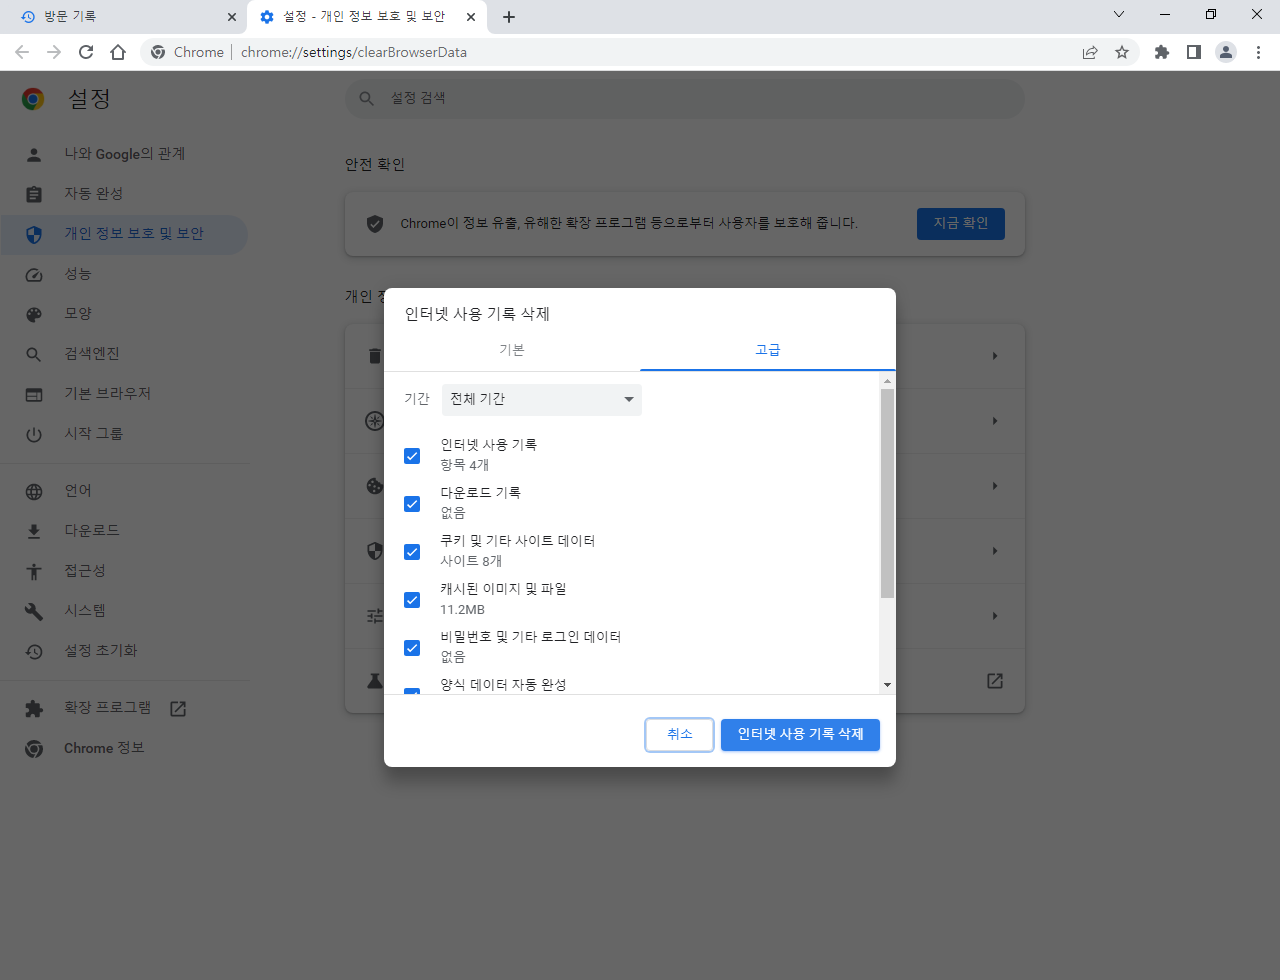This screenshot has height=980, width=1280.
Task: Open 검색엔진 settings section
Action: coord(124,354)
